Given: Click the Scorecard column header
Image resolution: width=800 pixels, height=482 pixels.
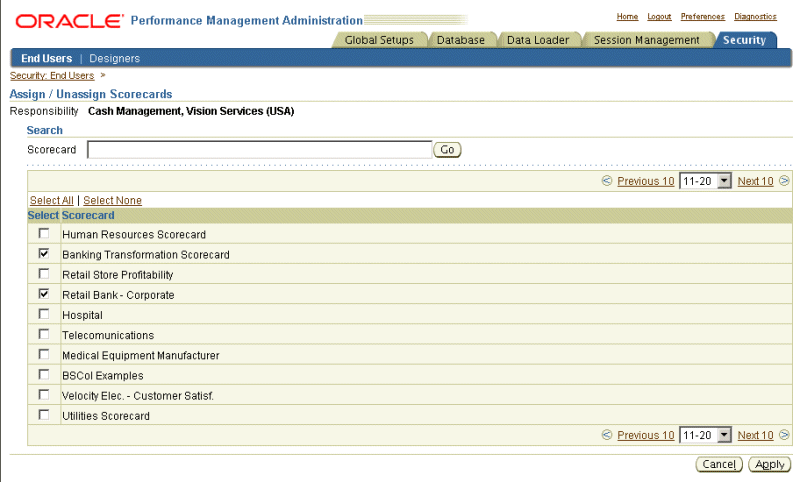Looking at the screenshot, I should (x=88, y=215).
